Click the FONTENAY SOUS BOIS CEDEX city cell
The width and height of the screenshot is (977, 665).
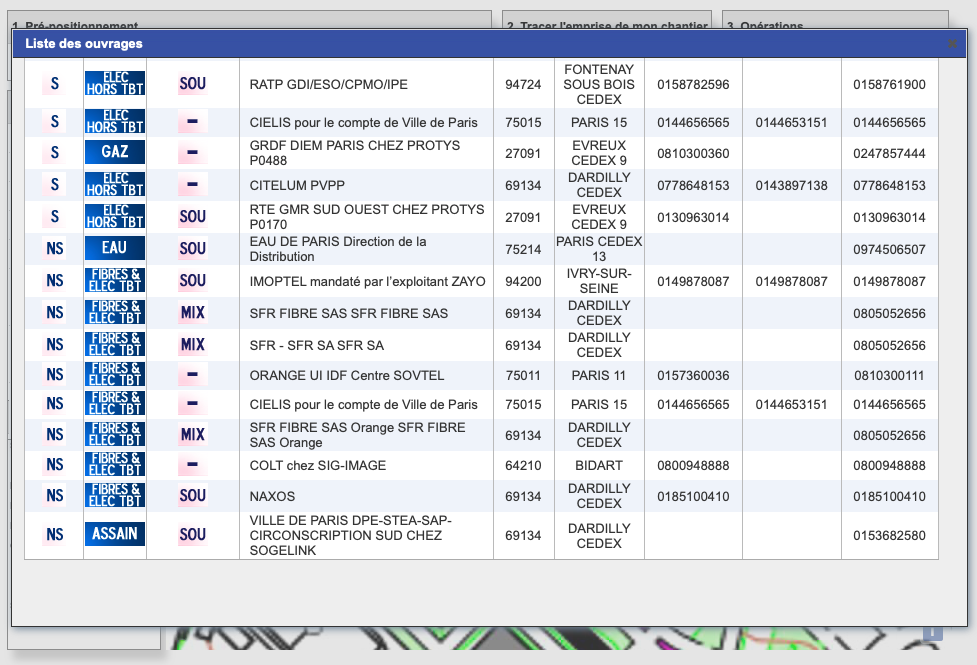click(x=599, y=84)
